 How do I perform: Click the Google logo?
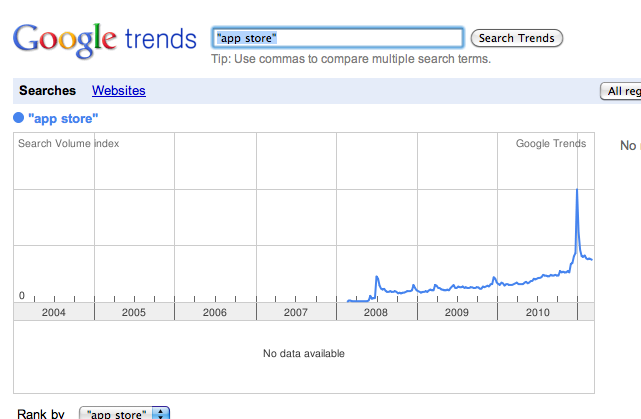(65, 40)
